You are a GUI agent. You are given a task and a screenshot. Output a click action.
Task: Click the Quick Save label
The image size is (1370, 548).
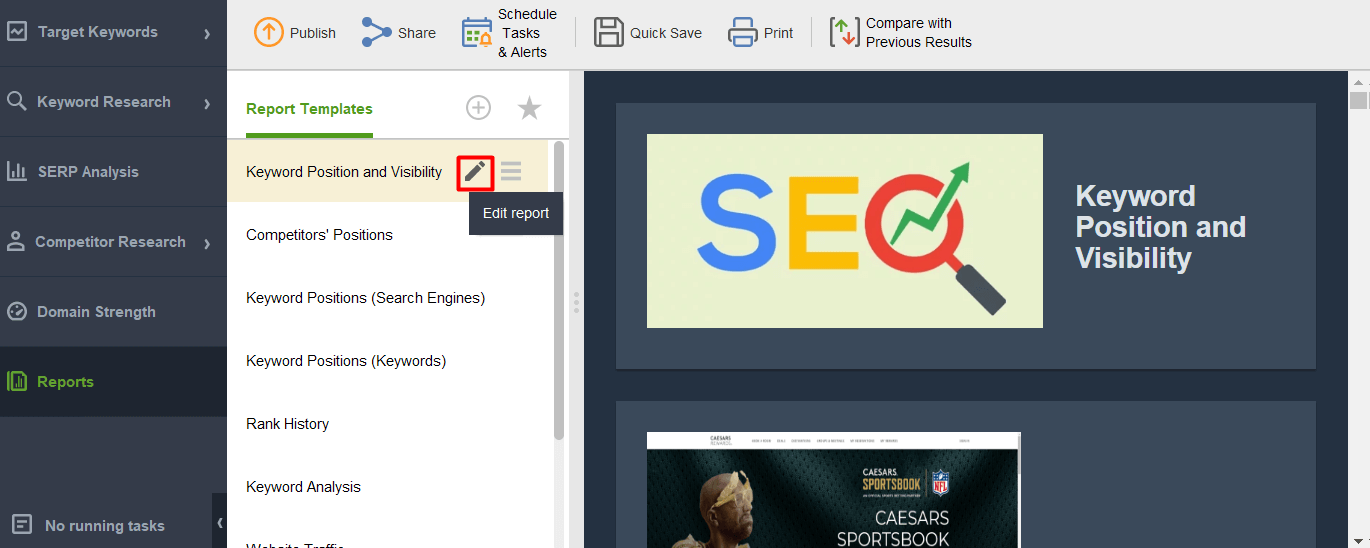[666, 33]
